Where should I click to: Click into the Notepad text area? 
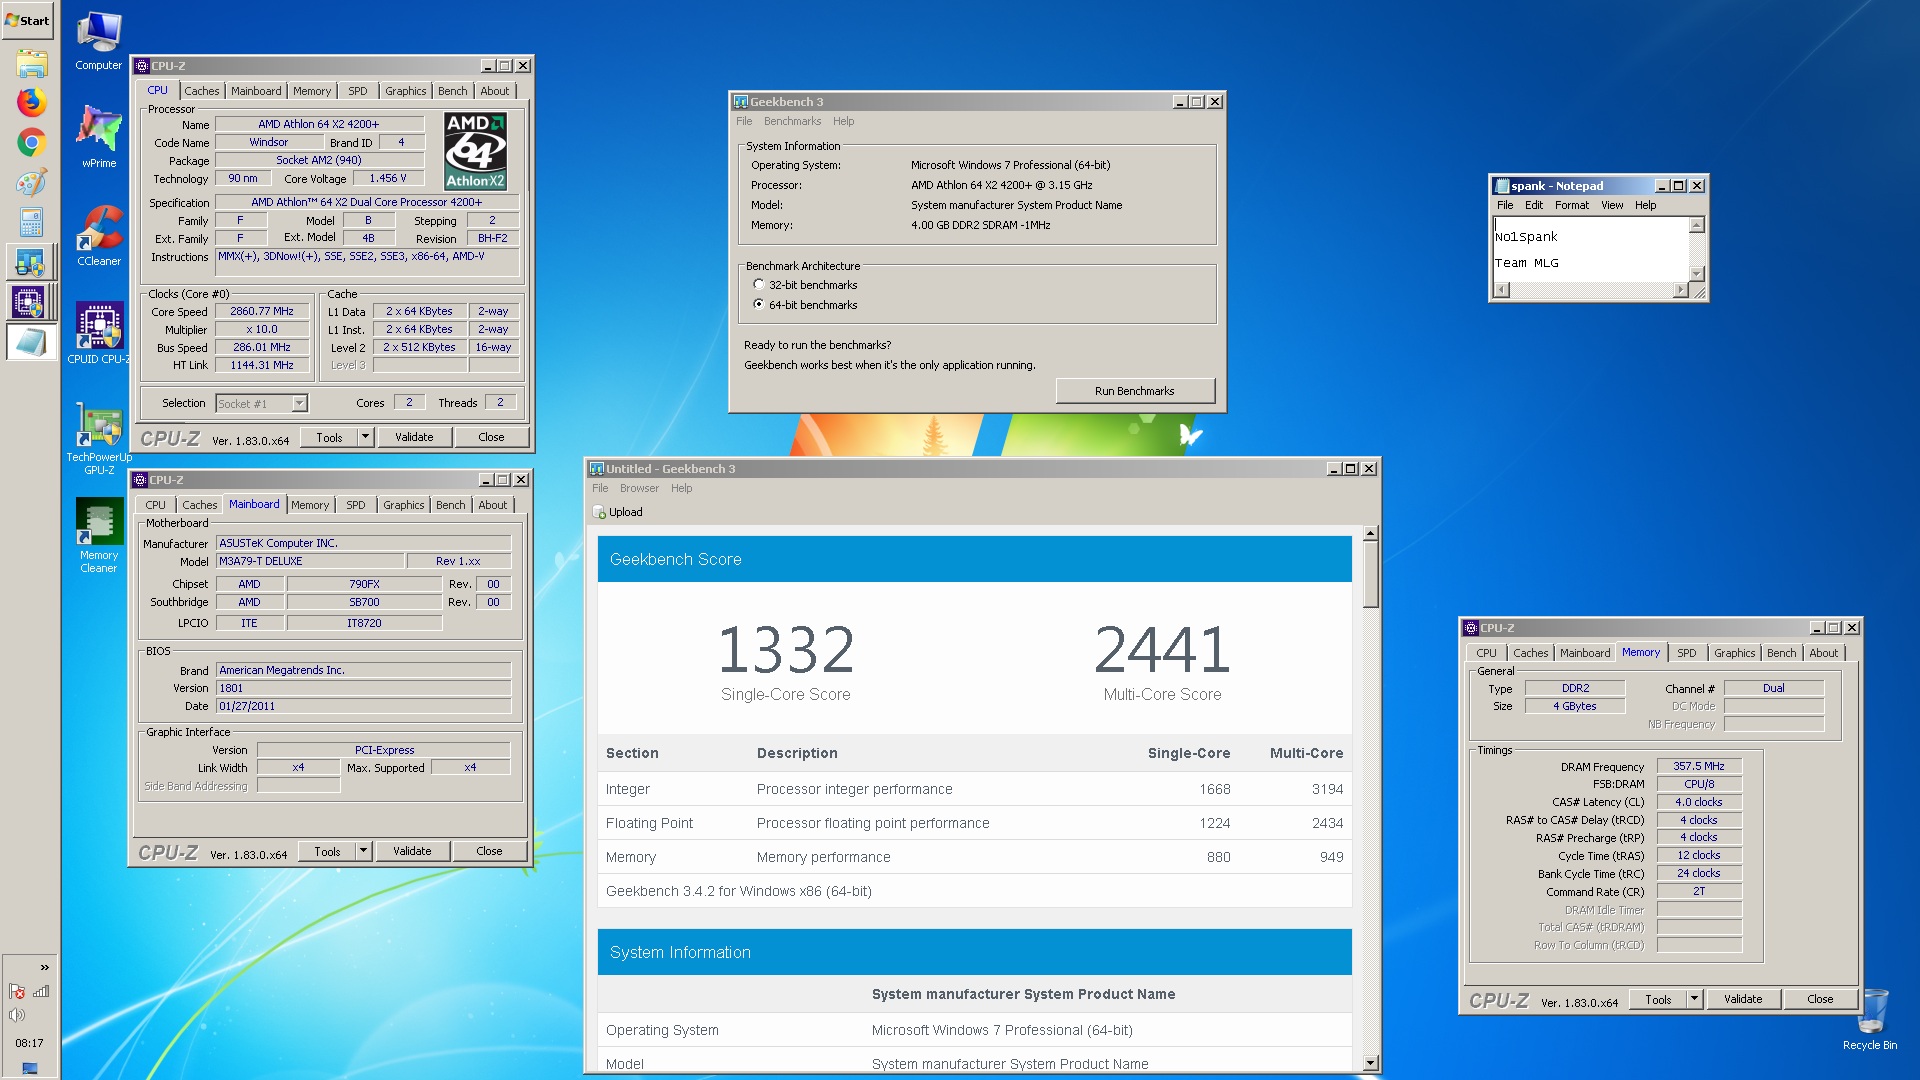(1590, 249)
